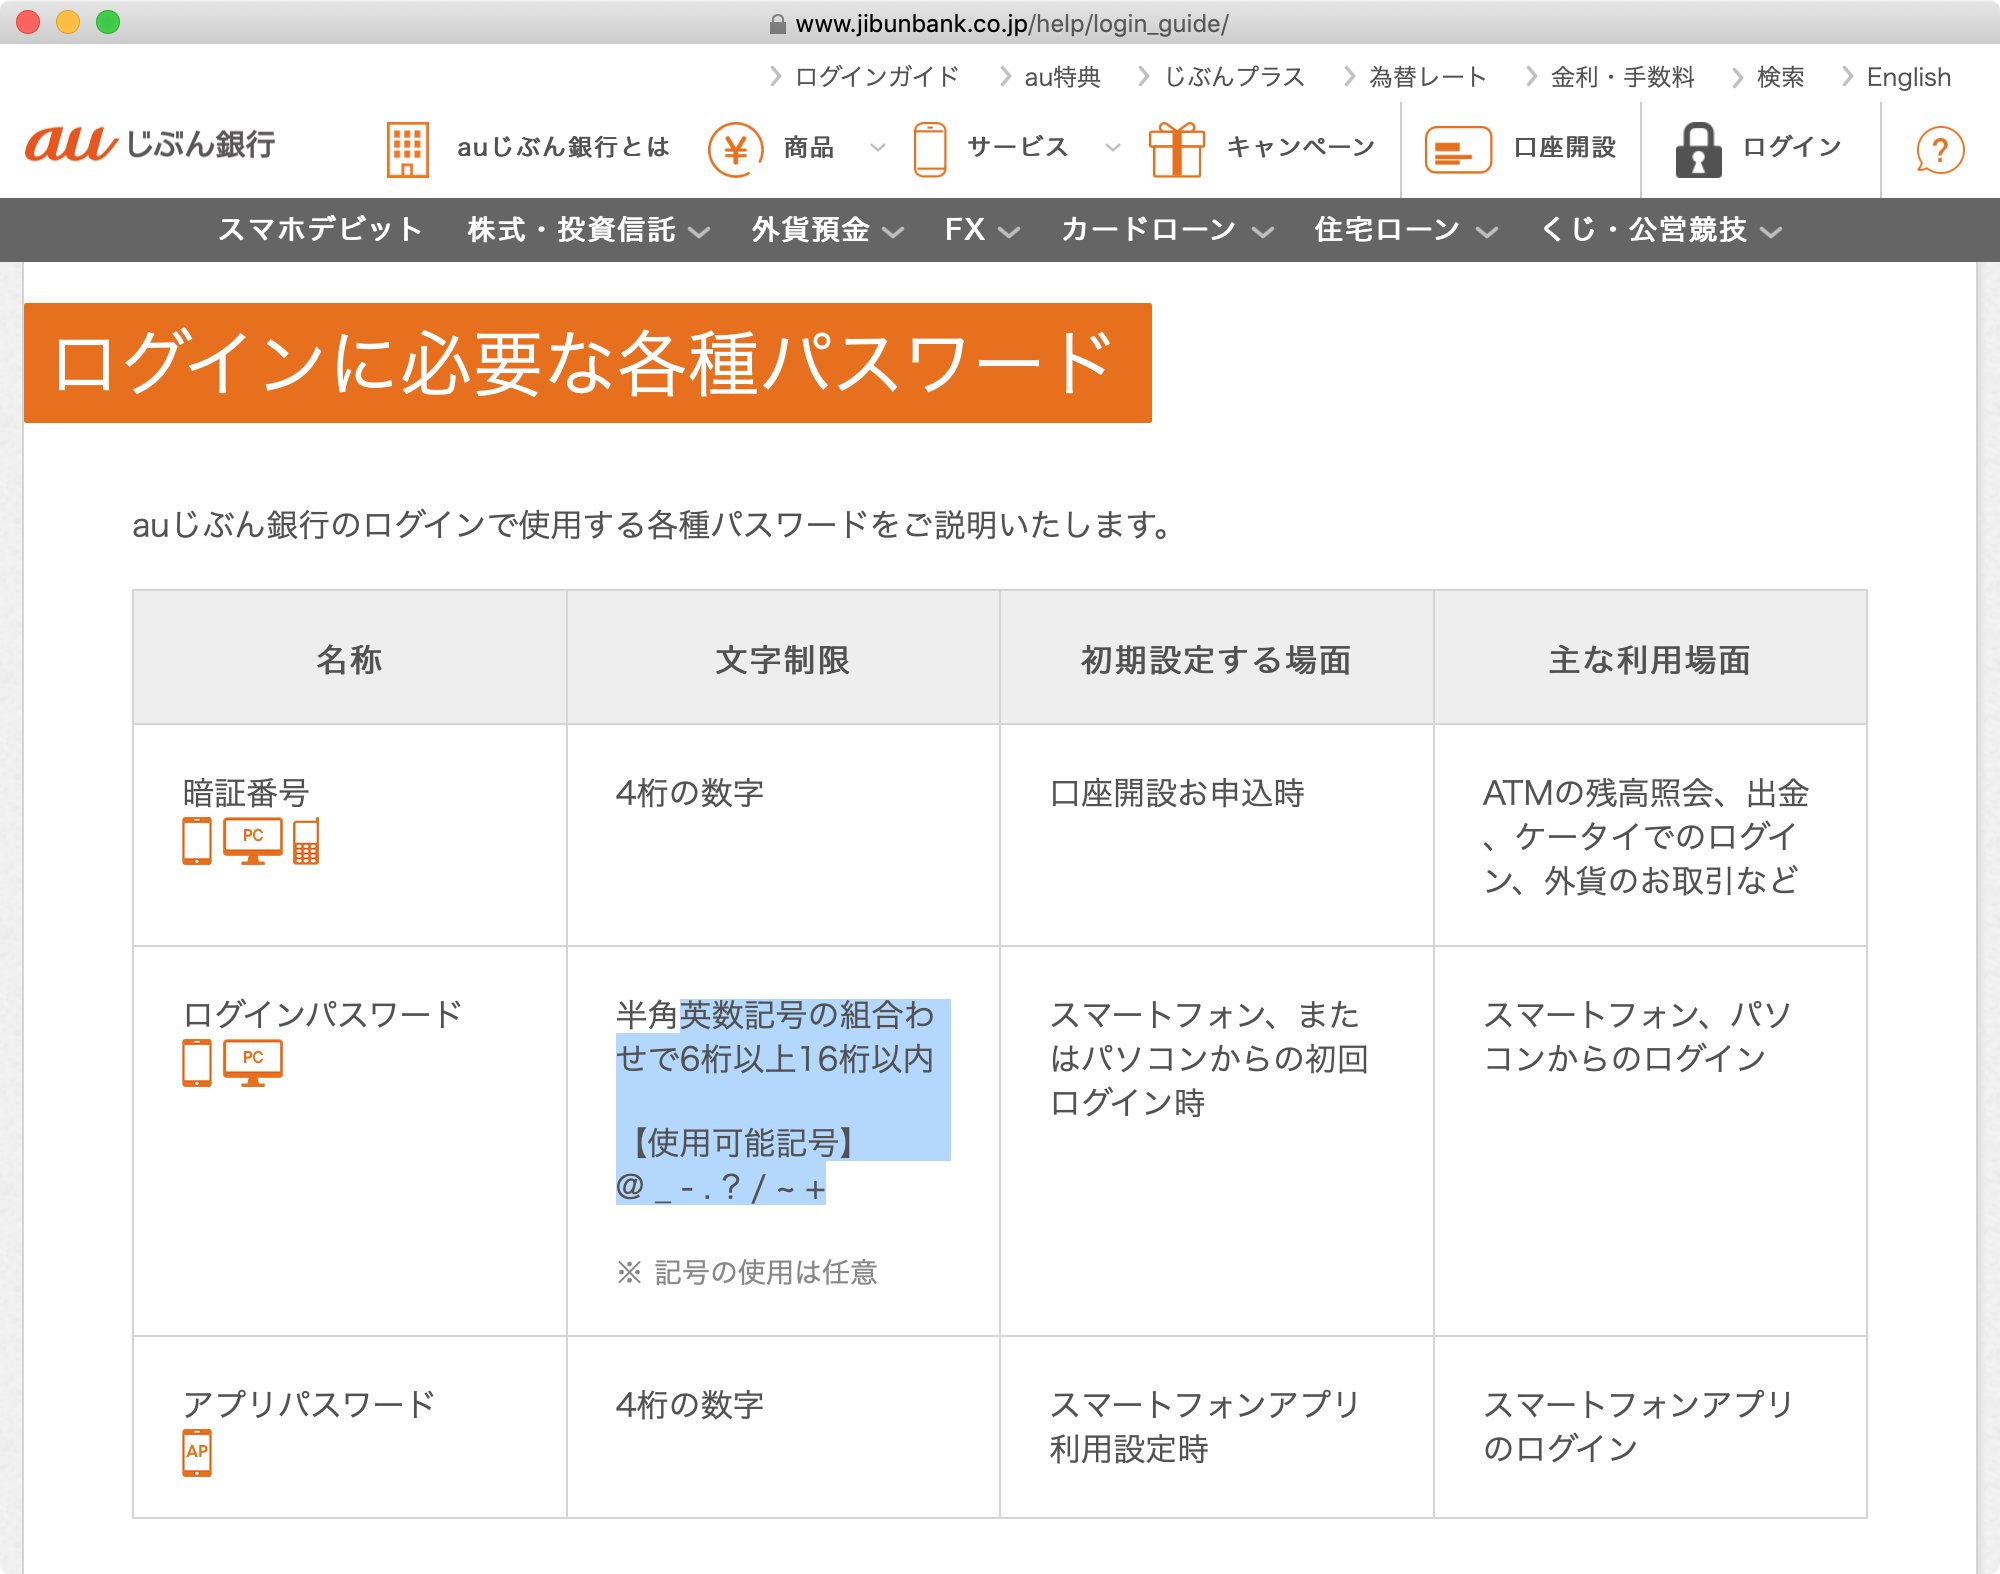Click the 名称 column header
This screenshot has width=2000, height=1574.
pyautogui.click(x=349, y=659)
